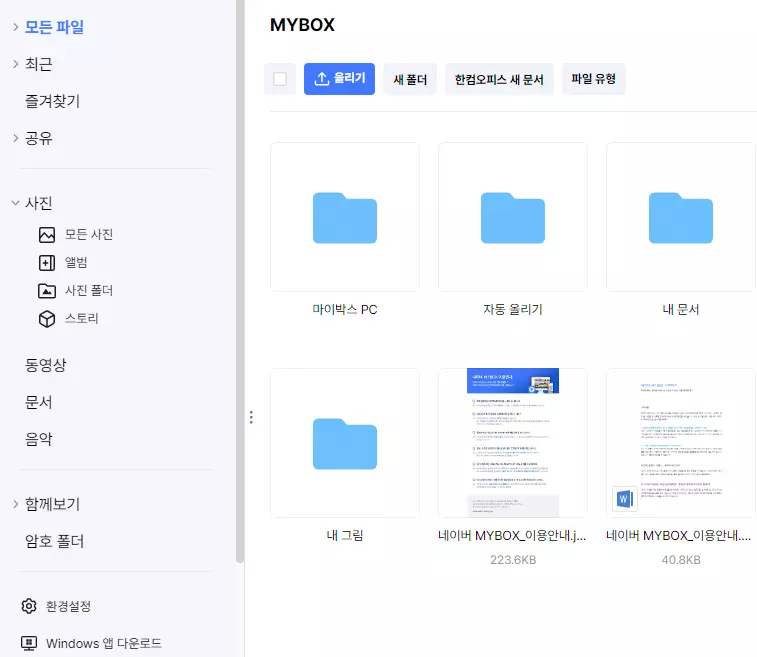Click Windows 앱 다운로드 link
Screen dimensions: 757x657
pyautogui.click(x=104, y=643)
